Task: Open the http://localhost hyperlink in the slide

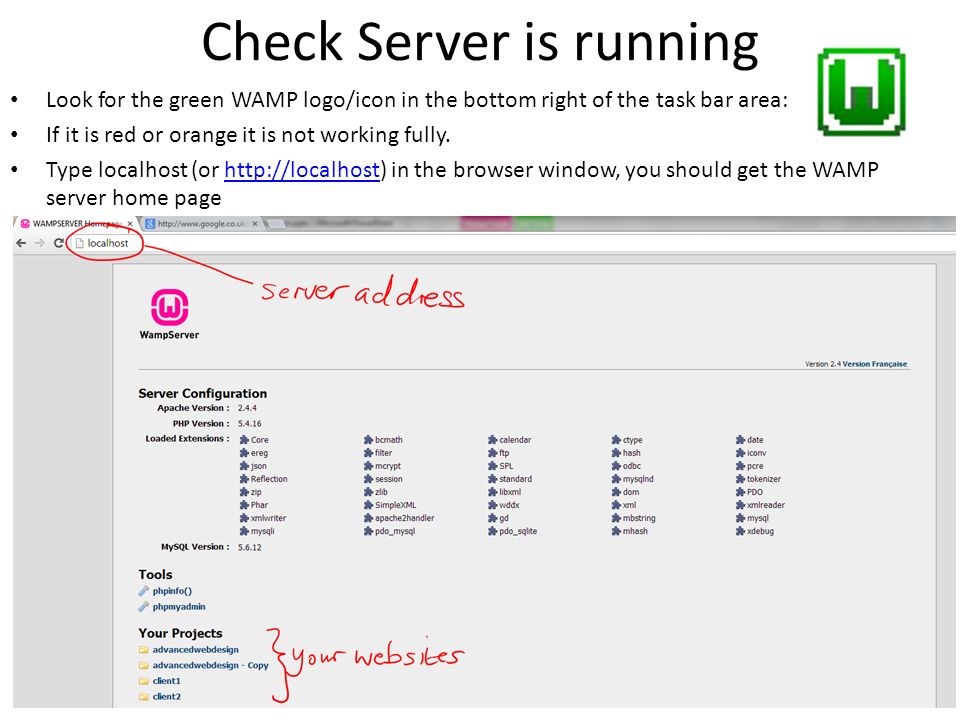Action: point(302,170)
